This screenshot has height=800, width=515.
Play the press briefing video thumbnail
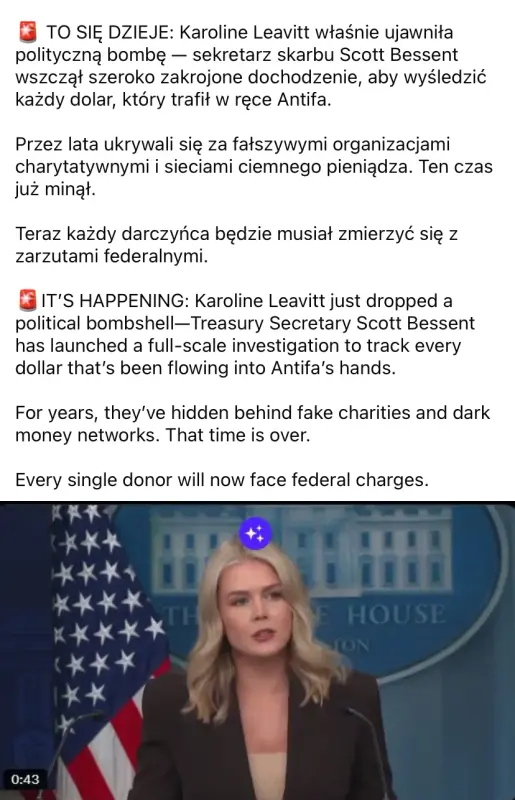coord(257,651)
